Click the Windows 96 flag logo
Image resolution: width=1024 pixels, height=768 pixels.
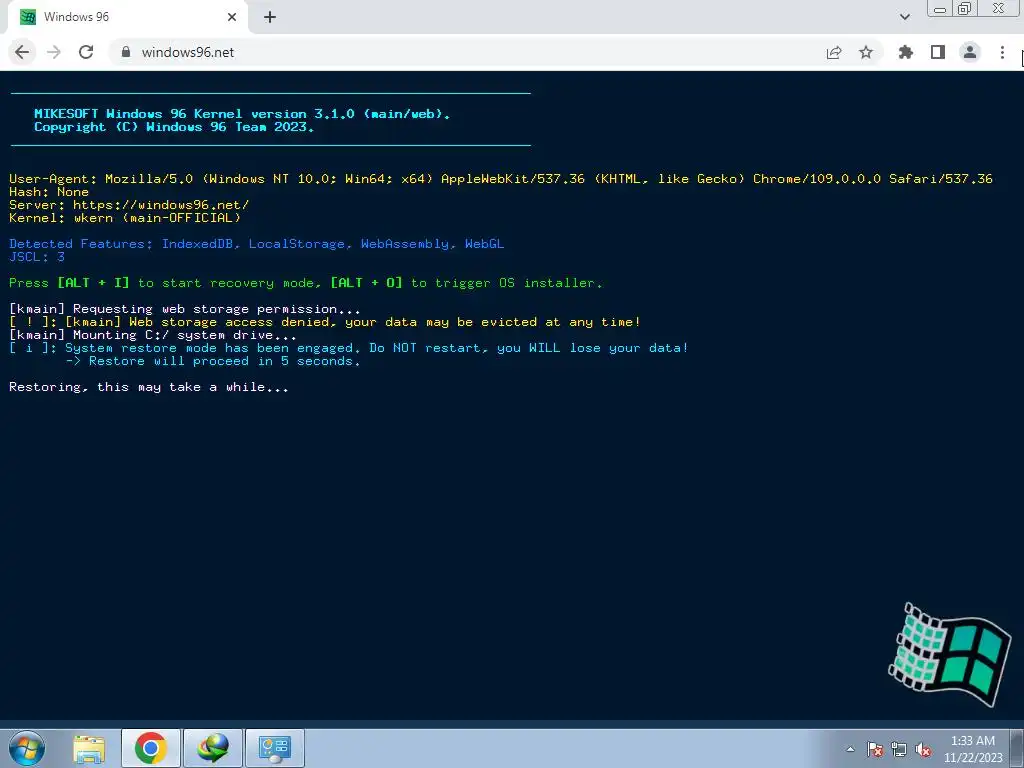pos(950,655)
